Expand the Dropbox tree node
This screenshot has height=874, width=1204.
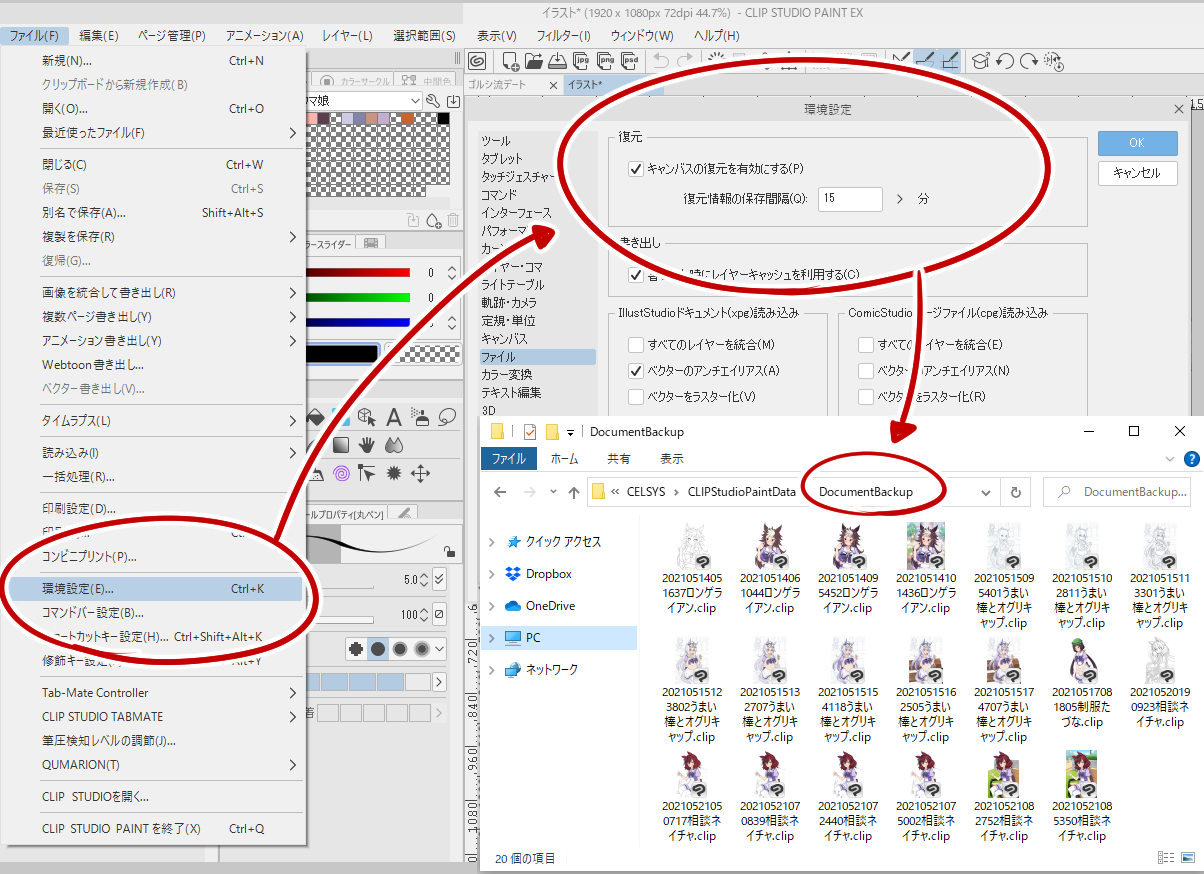tap(491, 574)
